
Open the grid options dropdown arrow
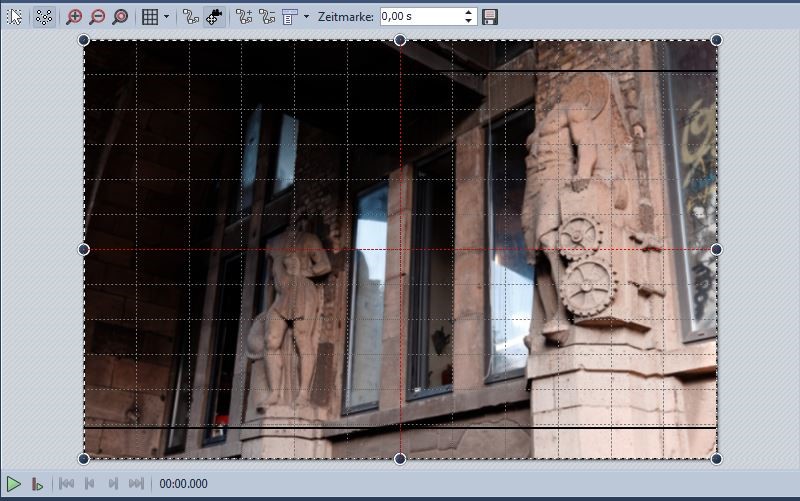coord(166,17)
